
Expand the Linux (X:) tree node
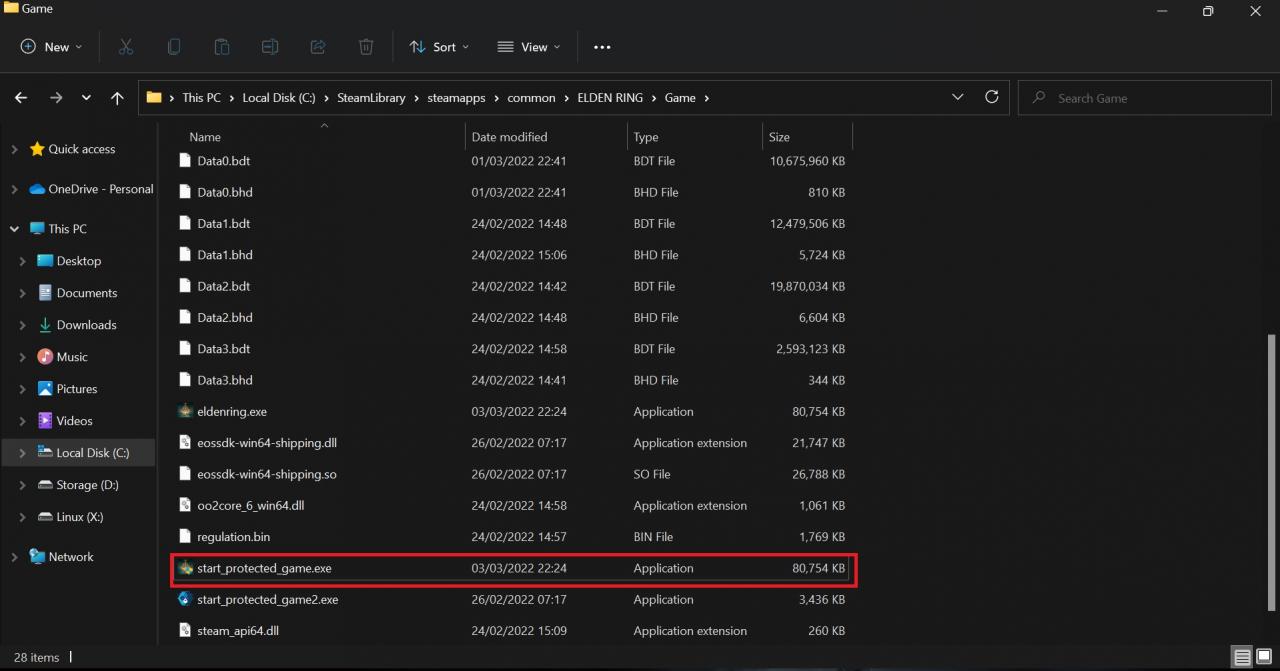(22, 517)
